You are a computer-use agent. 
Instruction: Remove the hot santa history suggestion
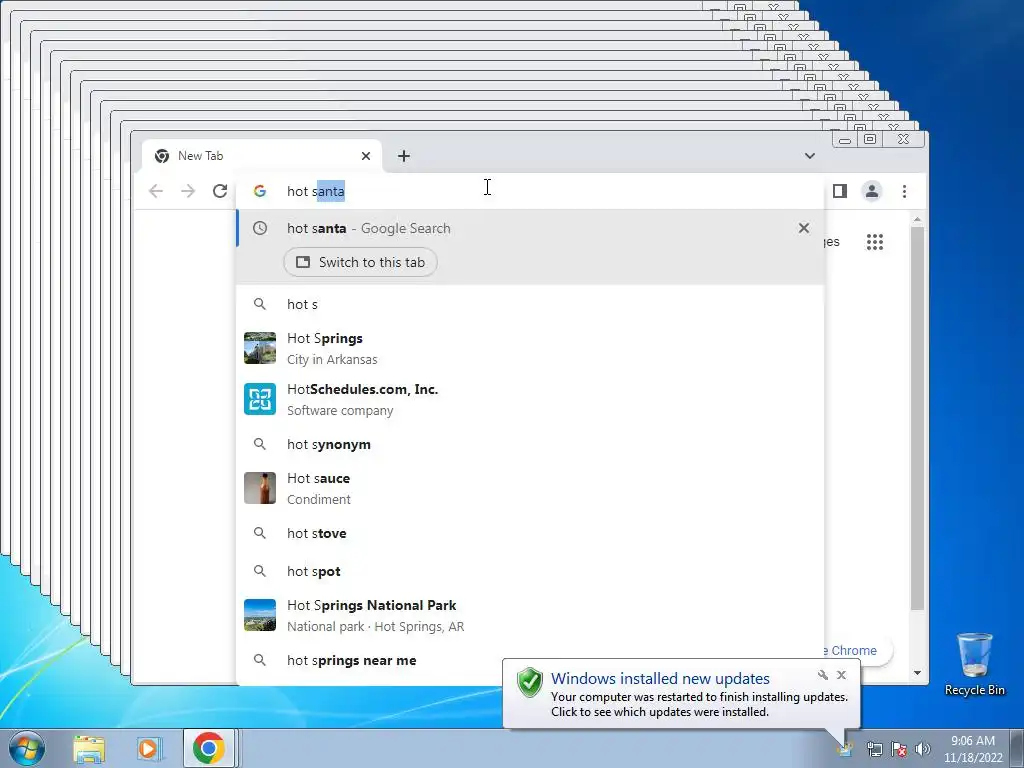804,228
